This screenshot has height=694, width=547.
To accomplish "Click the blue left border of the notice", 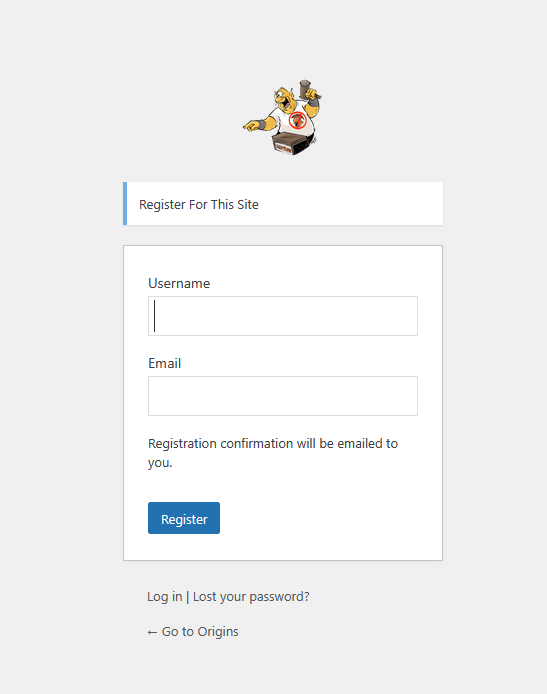I will point(125,204).
